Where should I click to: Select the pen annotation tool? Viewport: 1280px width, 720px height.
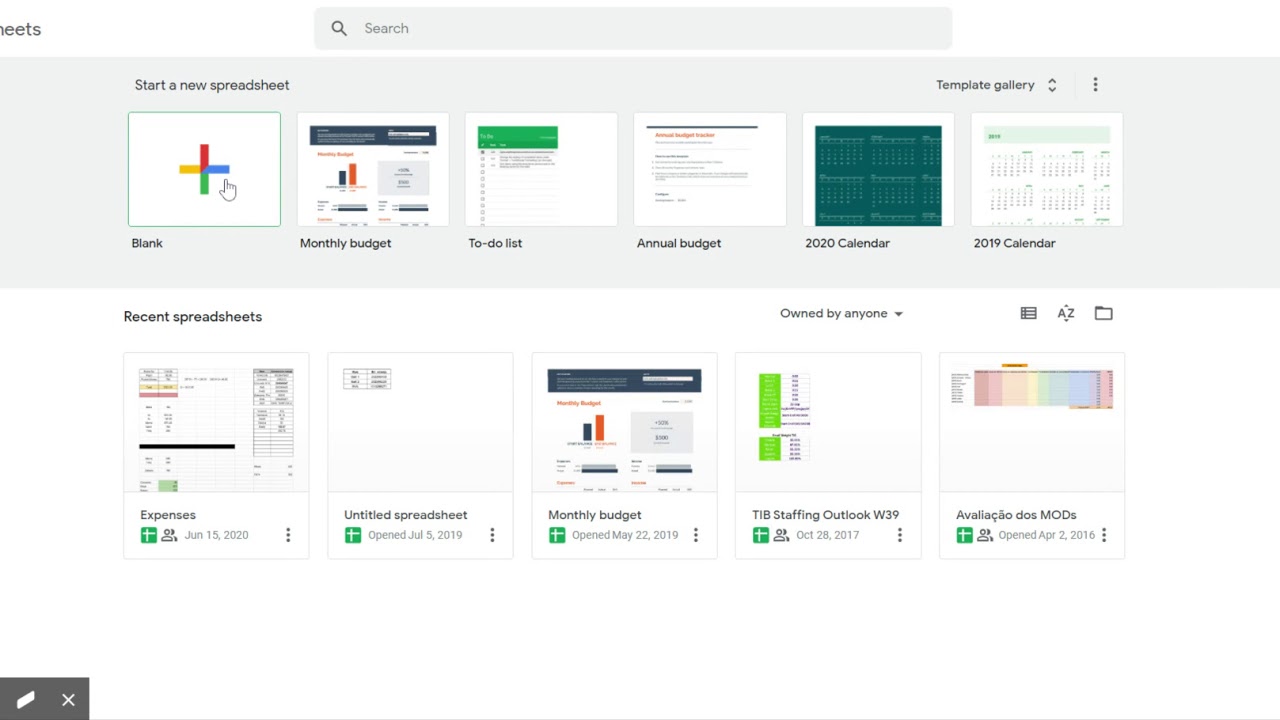pos(25,700)
